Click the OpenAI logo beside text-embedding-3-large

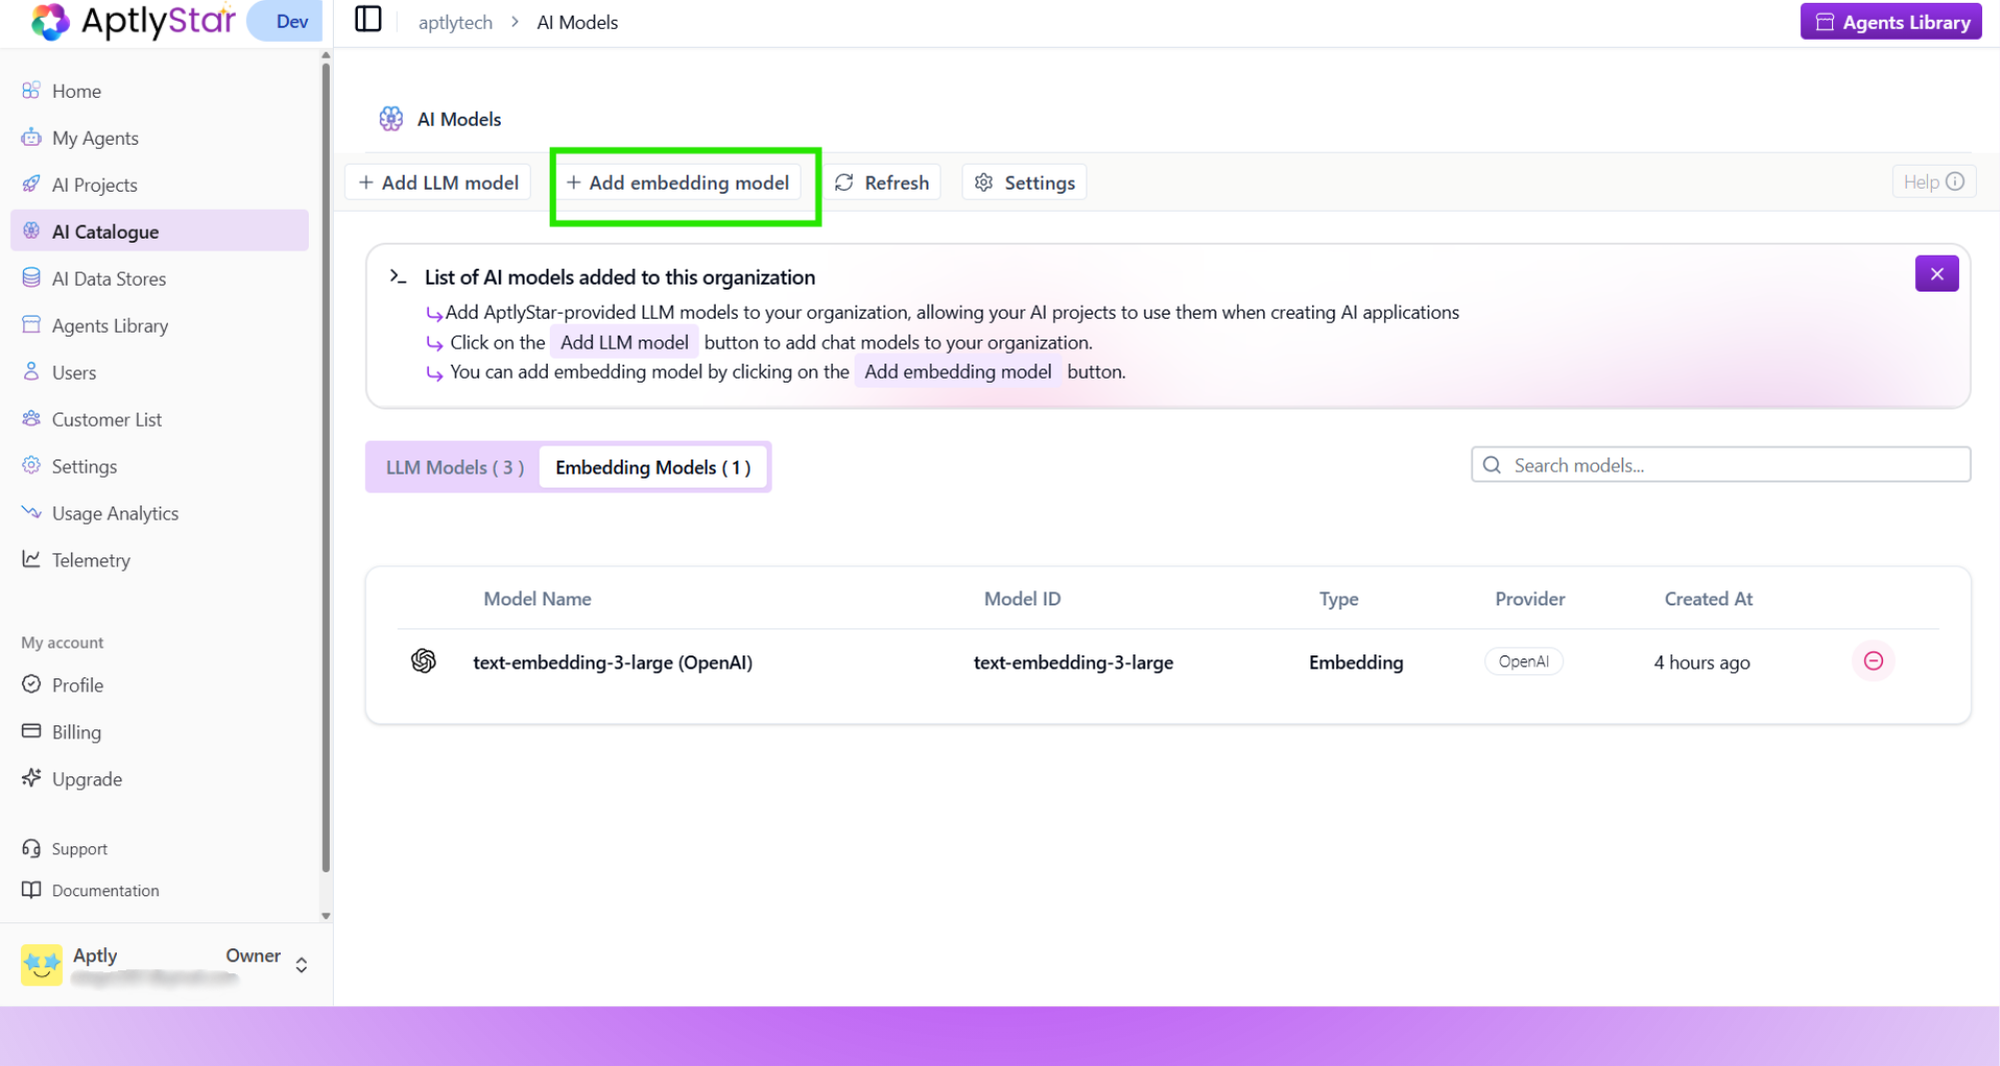coord(424,661)
